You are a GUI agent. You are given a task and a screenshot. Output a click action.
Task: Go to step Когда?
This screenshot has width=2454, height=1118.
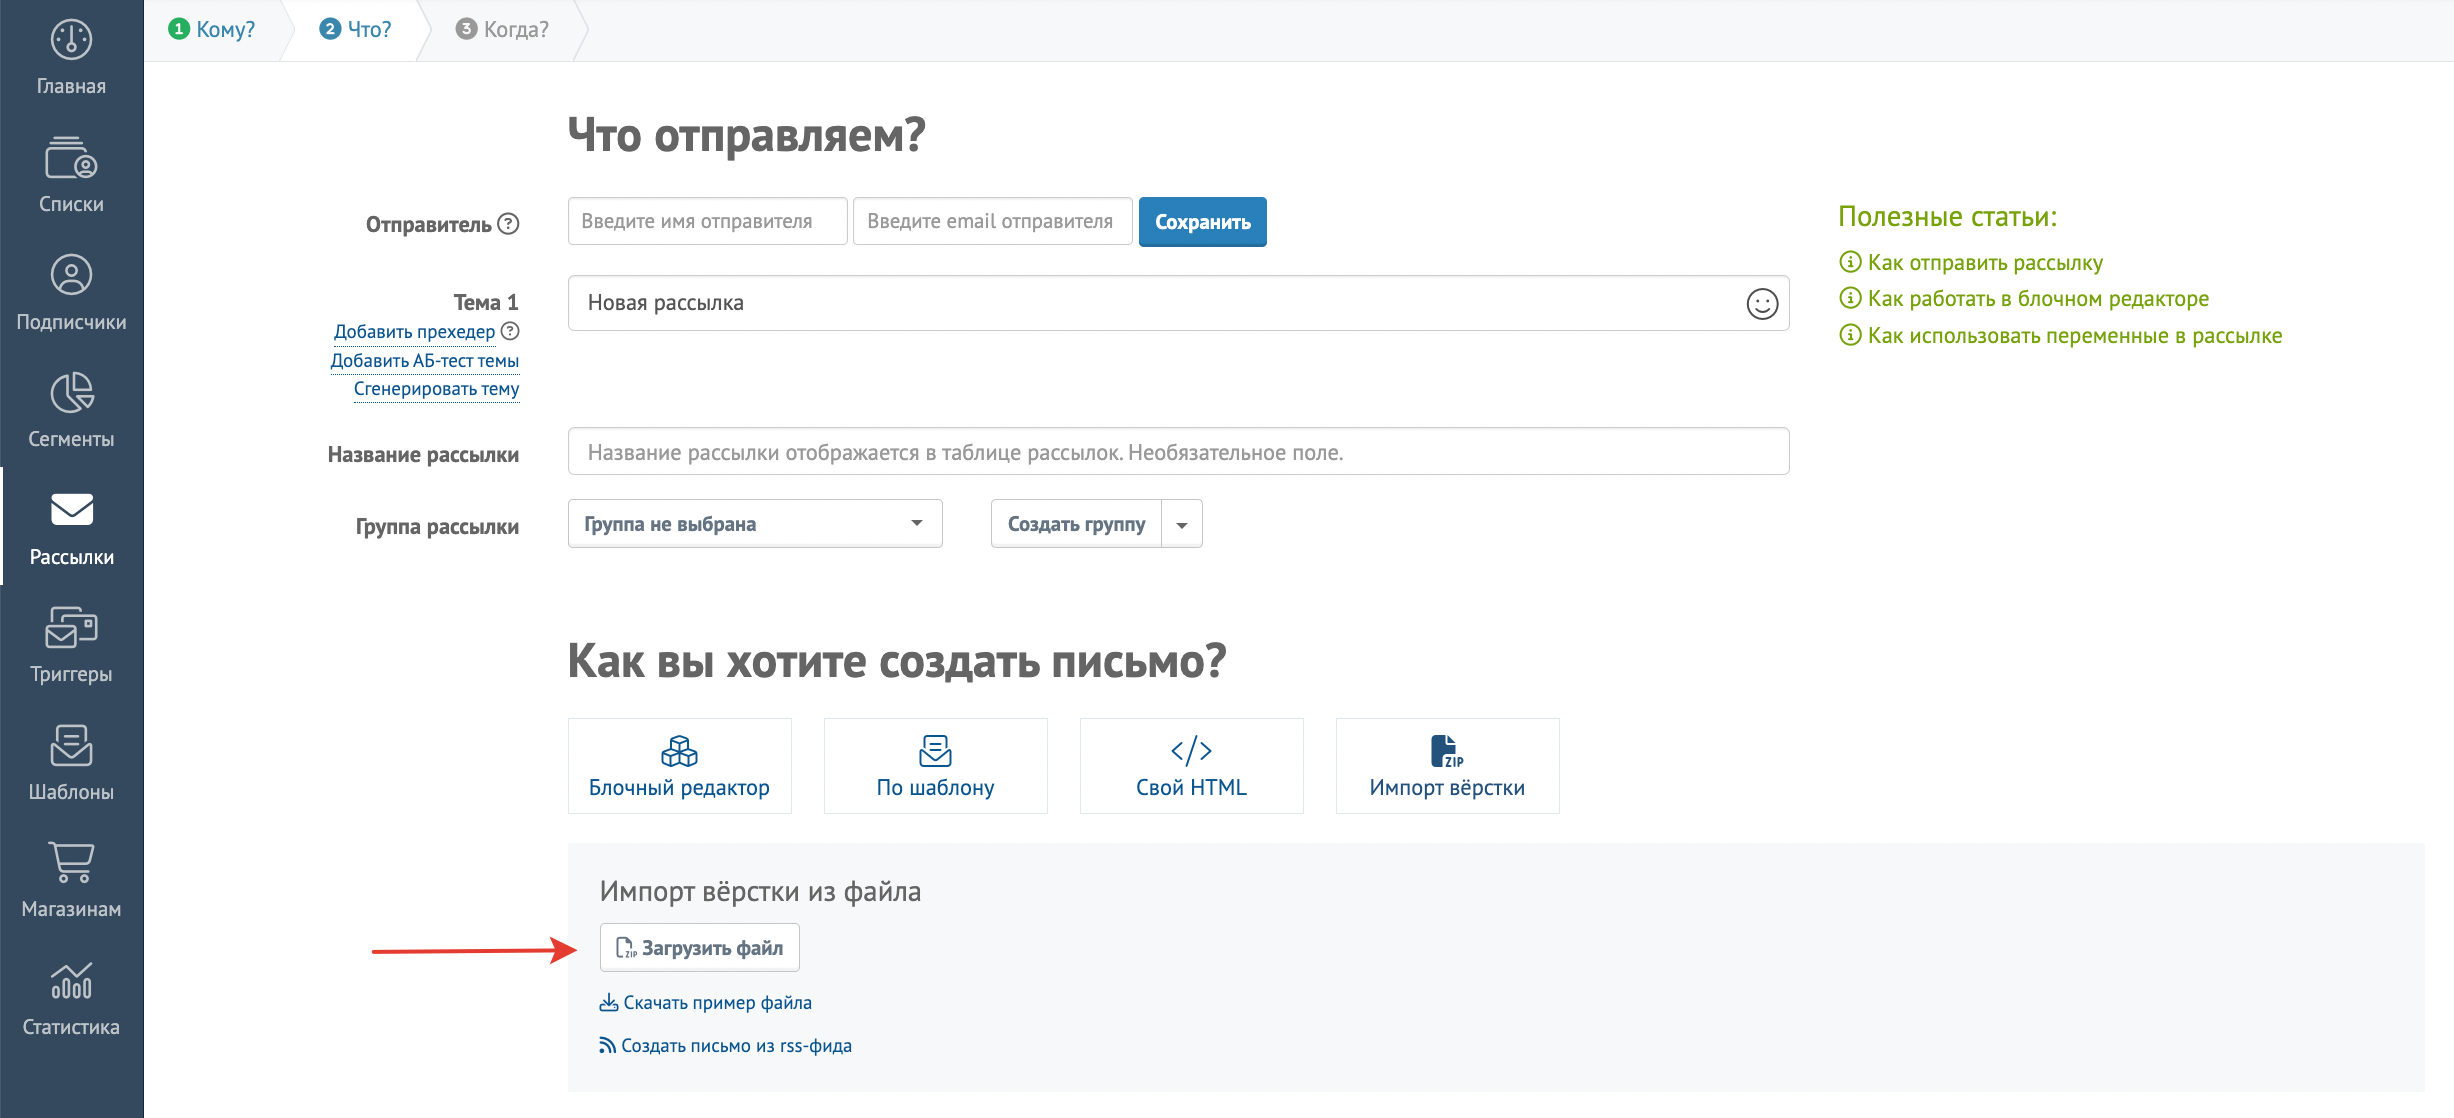coord(502,30)
